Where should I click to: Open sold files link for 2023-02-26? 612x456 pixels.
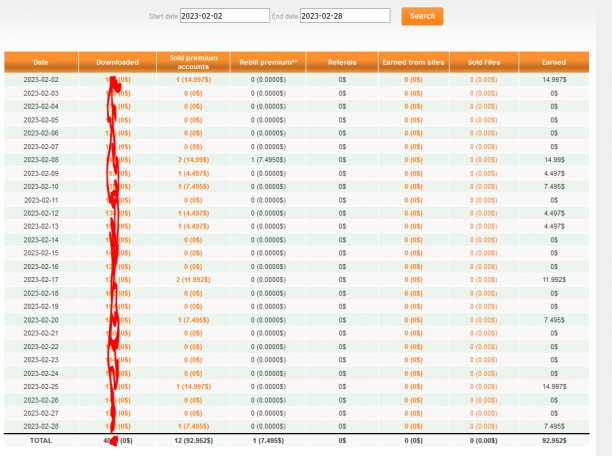pyautogui.click(x=484, y=400)
